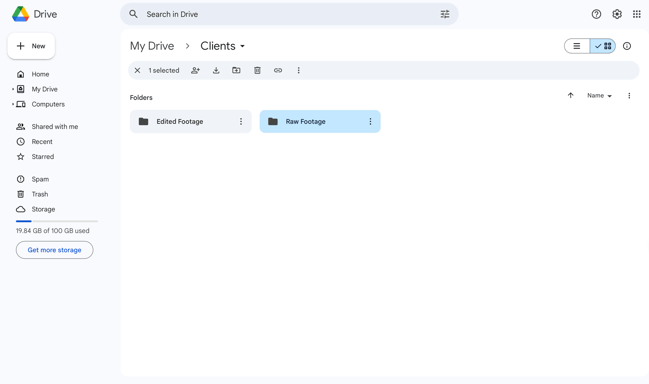
Task: View details info icon
Action: 627,46
